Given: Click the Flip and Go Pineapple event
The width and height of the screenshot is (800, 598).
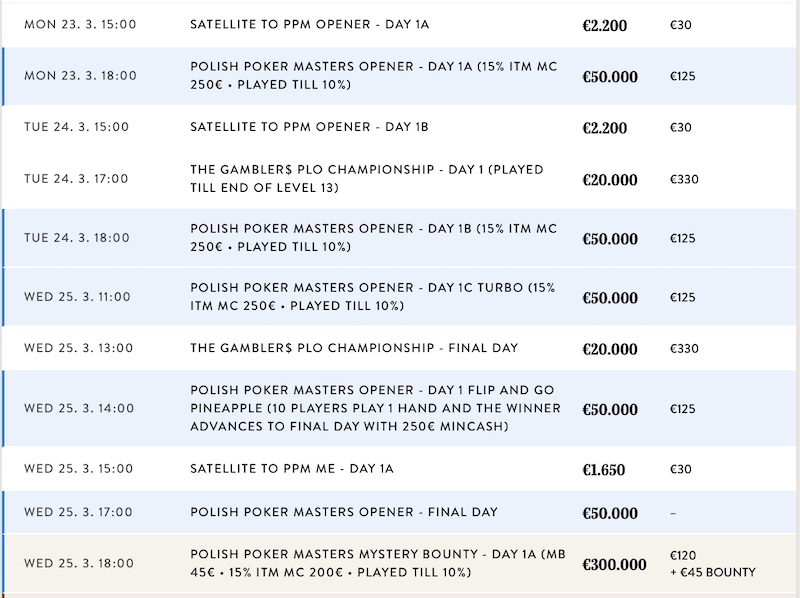Looking at the screenshot, I should click(375, 408).
